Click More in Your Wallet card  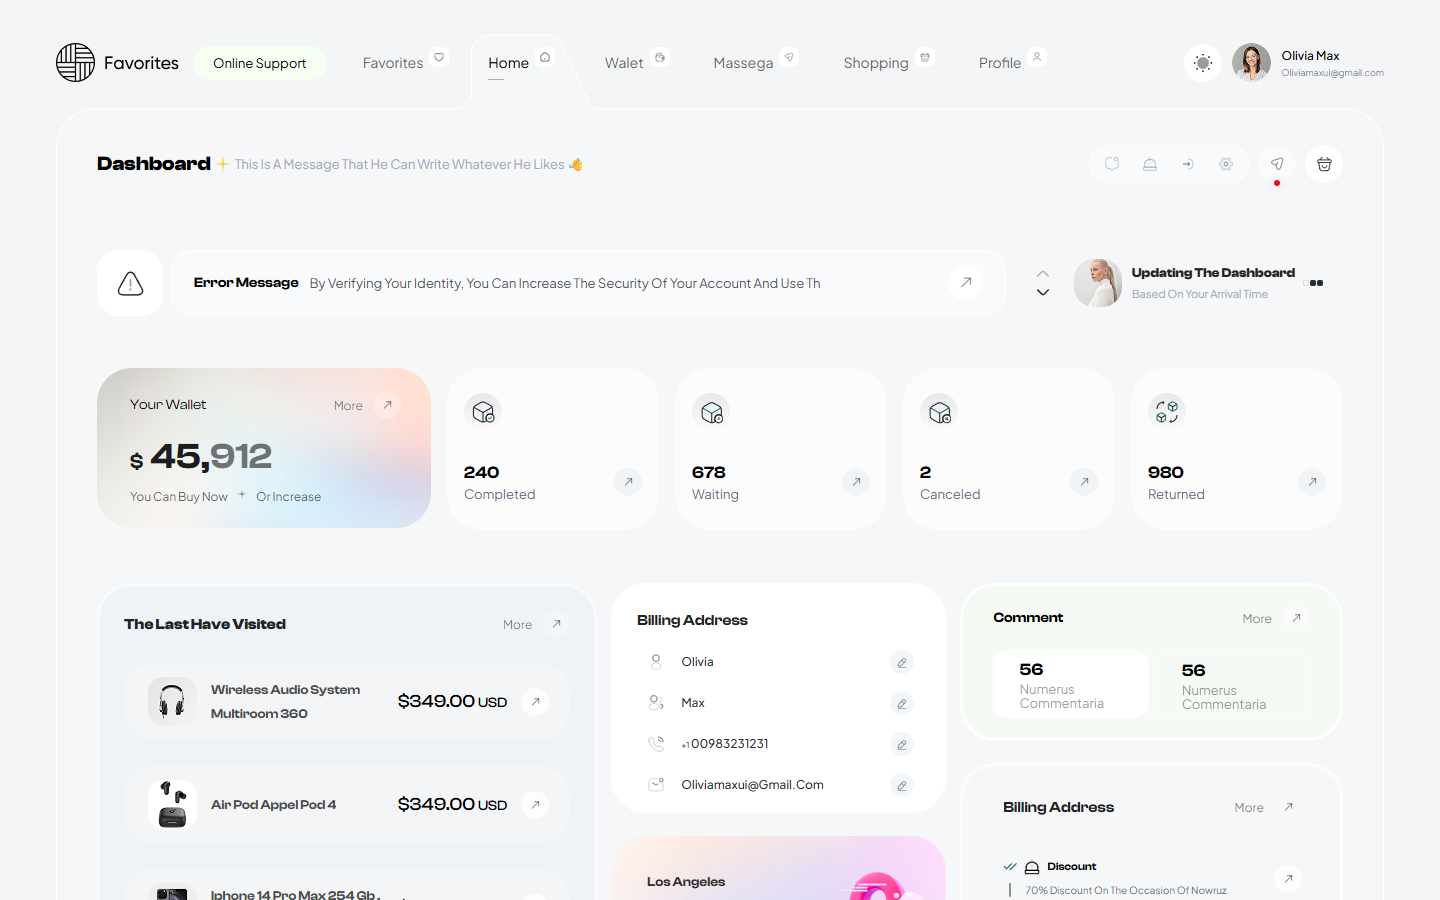(348, 406)
